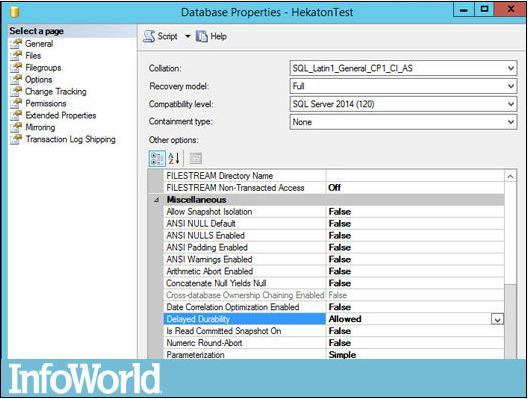This screenshot has height=399, width=528.
Task: Select the FILESTREAM Non-Transacted Access row
Action: (333, 188)
